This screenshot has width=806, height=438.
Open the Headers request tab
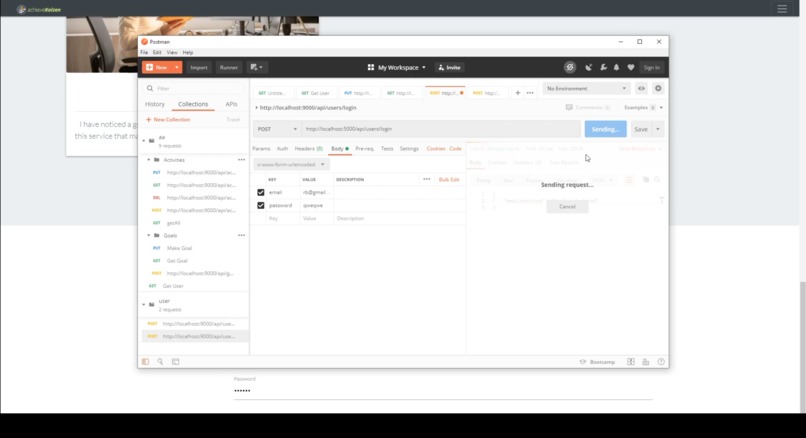pos(308,149)
